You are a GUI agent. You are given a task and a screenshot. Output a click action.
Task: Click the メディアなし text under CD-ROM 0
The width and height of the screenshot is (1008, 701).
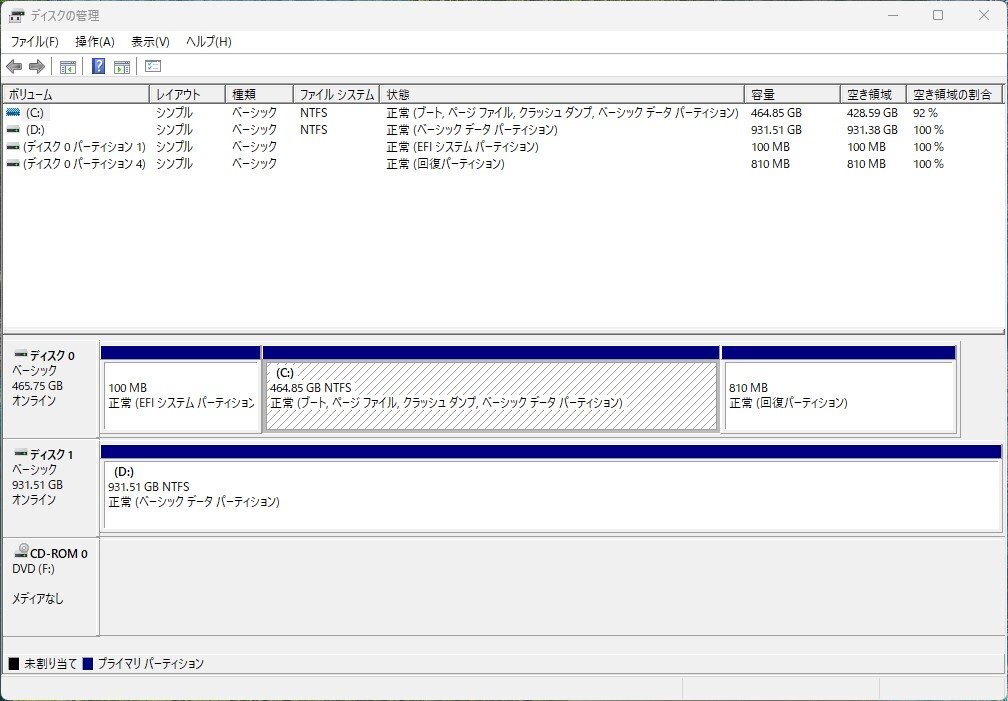(38, 599)
